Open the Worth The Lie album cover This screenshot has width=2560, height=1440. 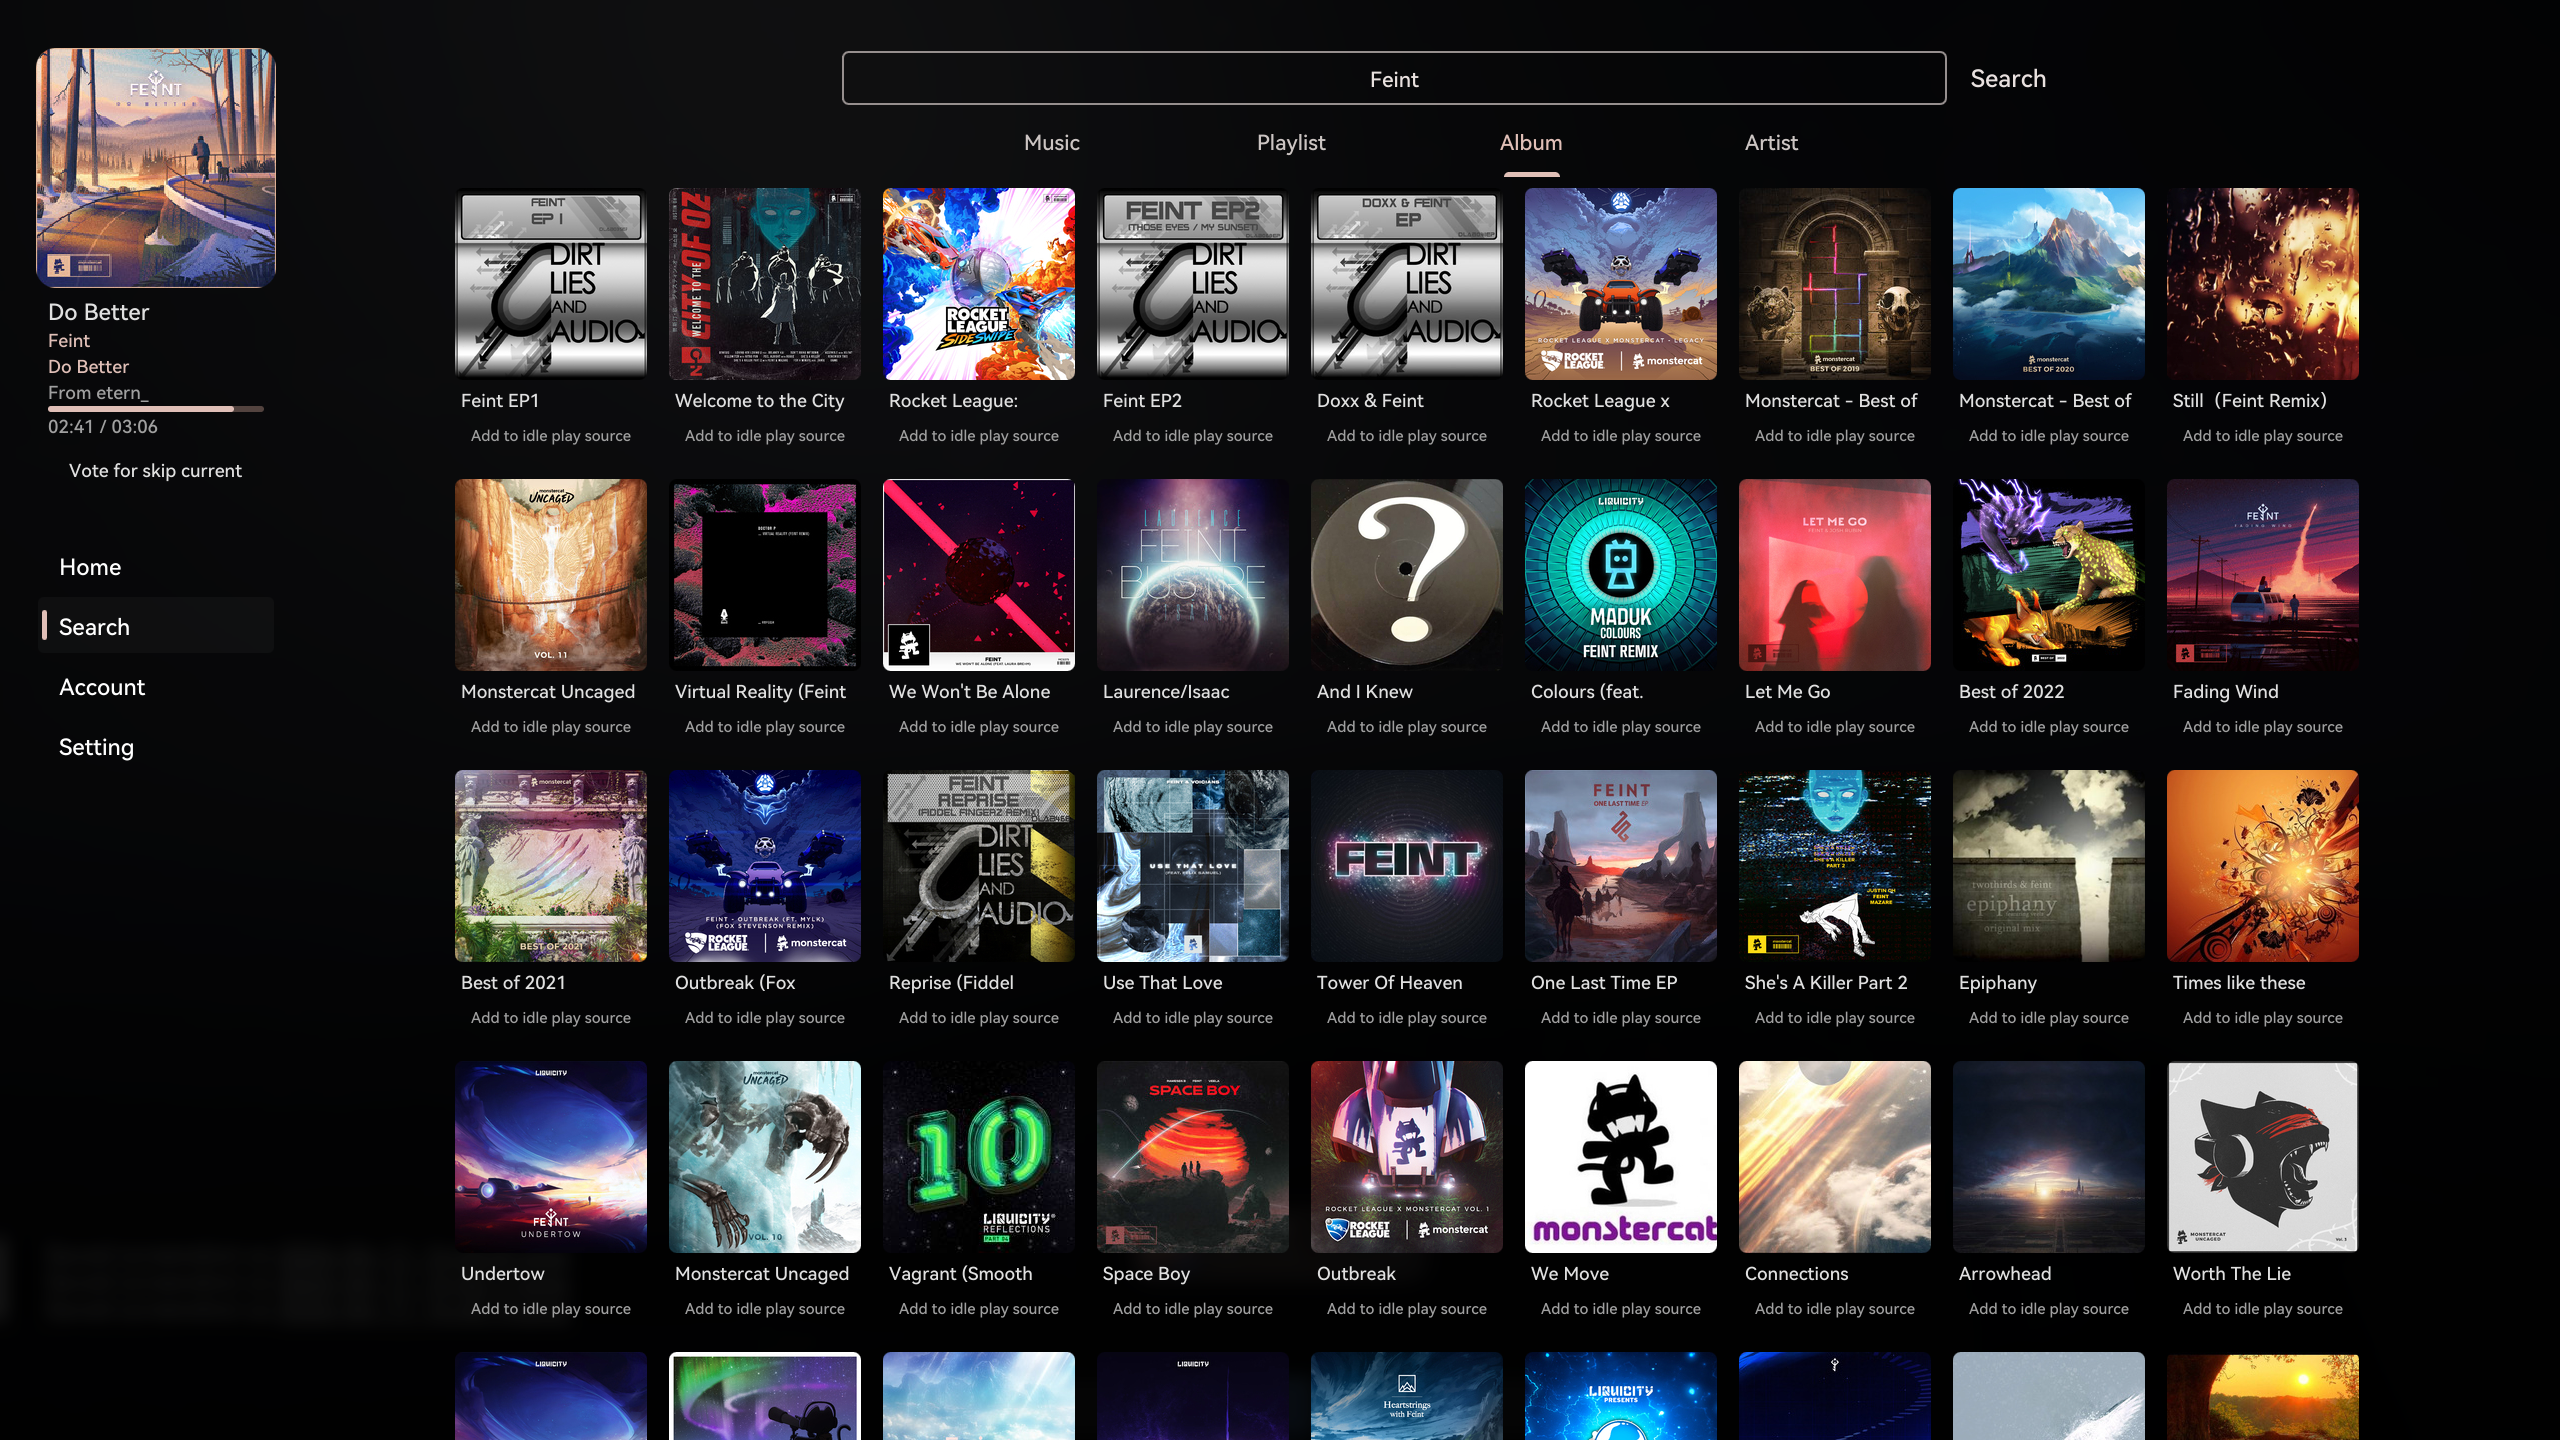click(x=2263, y=1157)
